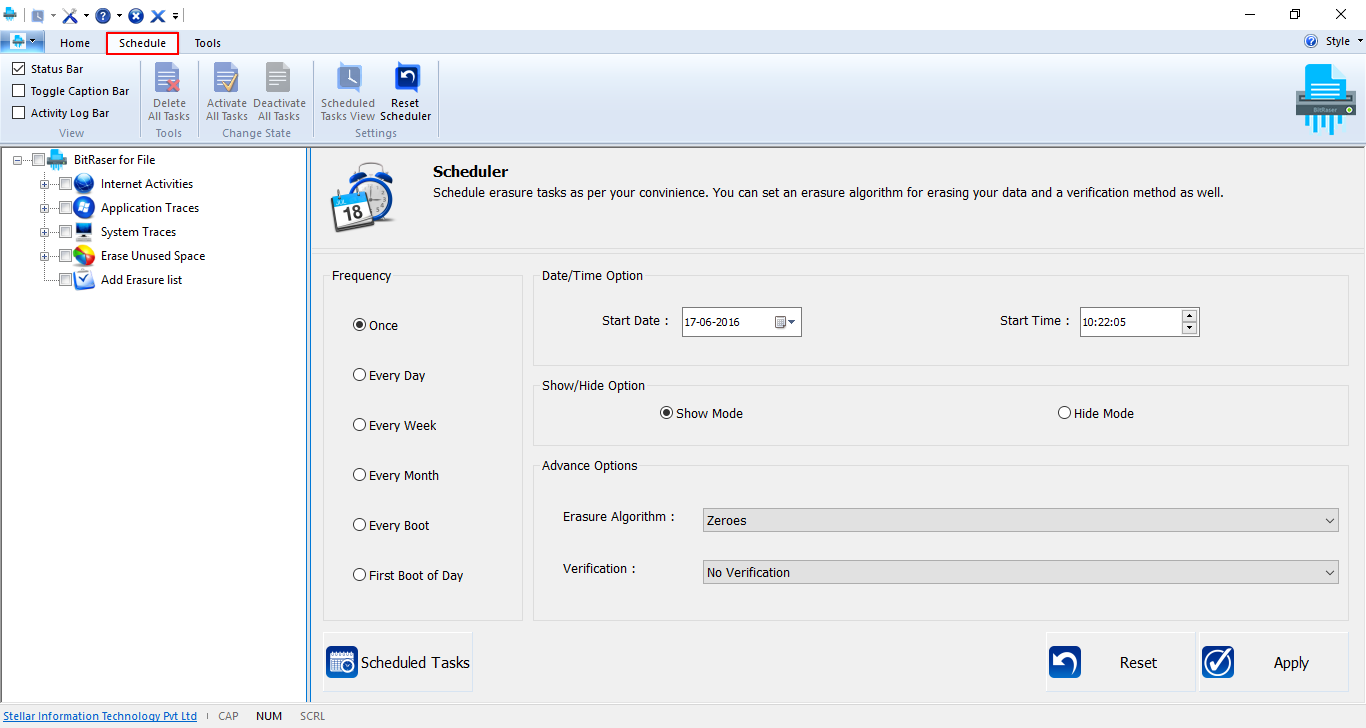Increase Start Time with up spinner arrow
Image resolution: width=1366 pixels, height=728 pixels.
point(1189,316)
